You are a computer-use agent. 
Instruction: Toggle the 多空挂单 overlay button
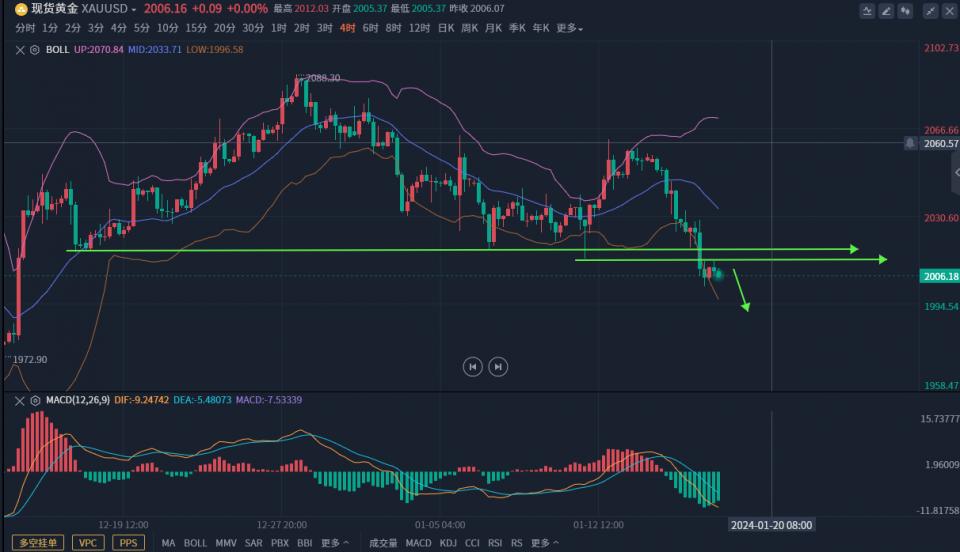38,543
